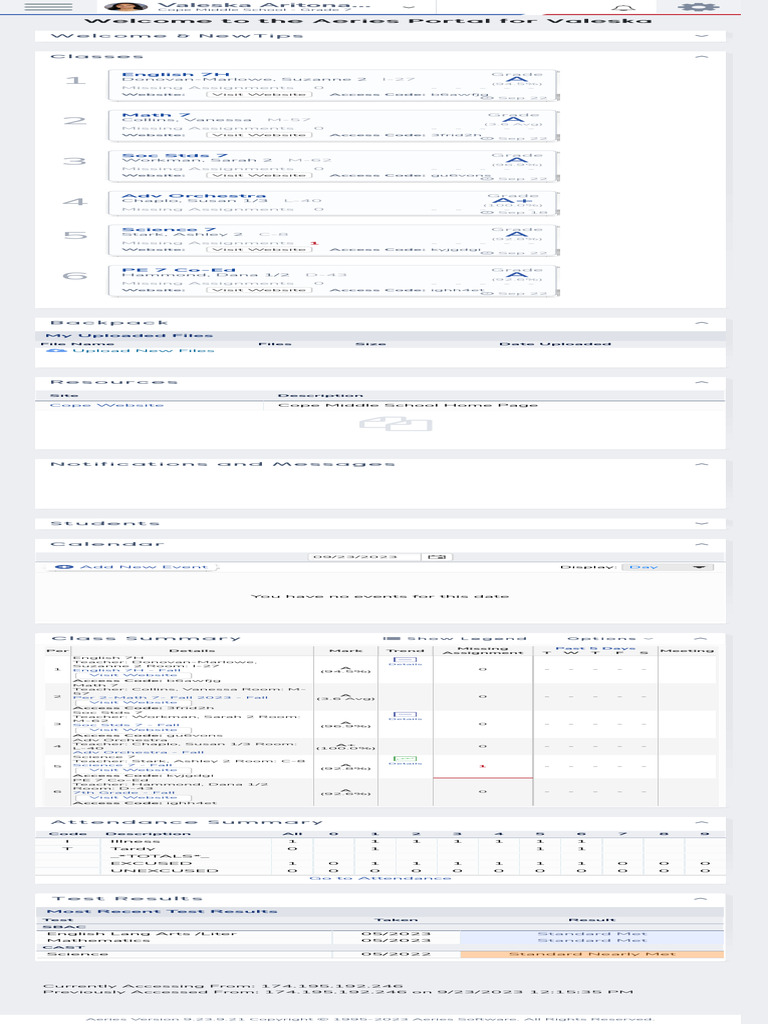The image size is (768, 1024).
Task: Open the student switcher dropdown arrow
Action: coord(409,7)
